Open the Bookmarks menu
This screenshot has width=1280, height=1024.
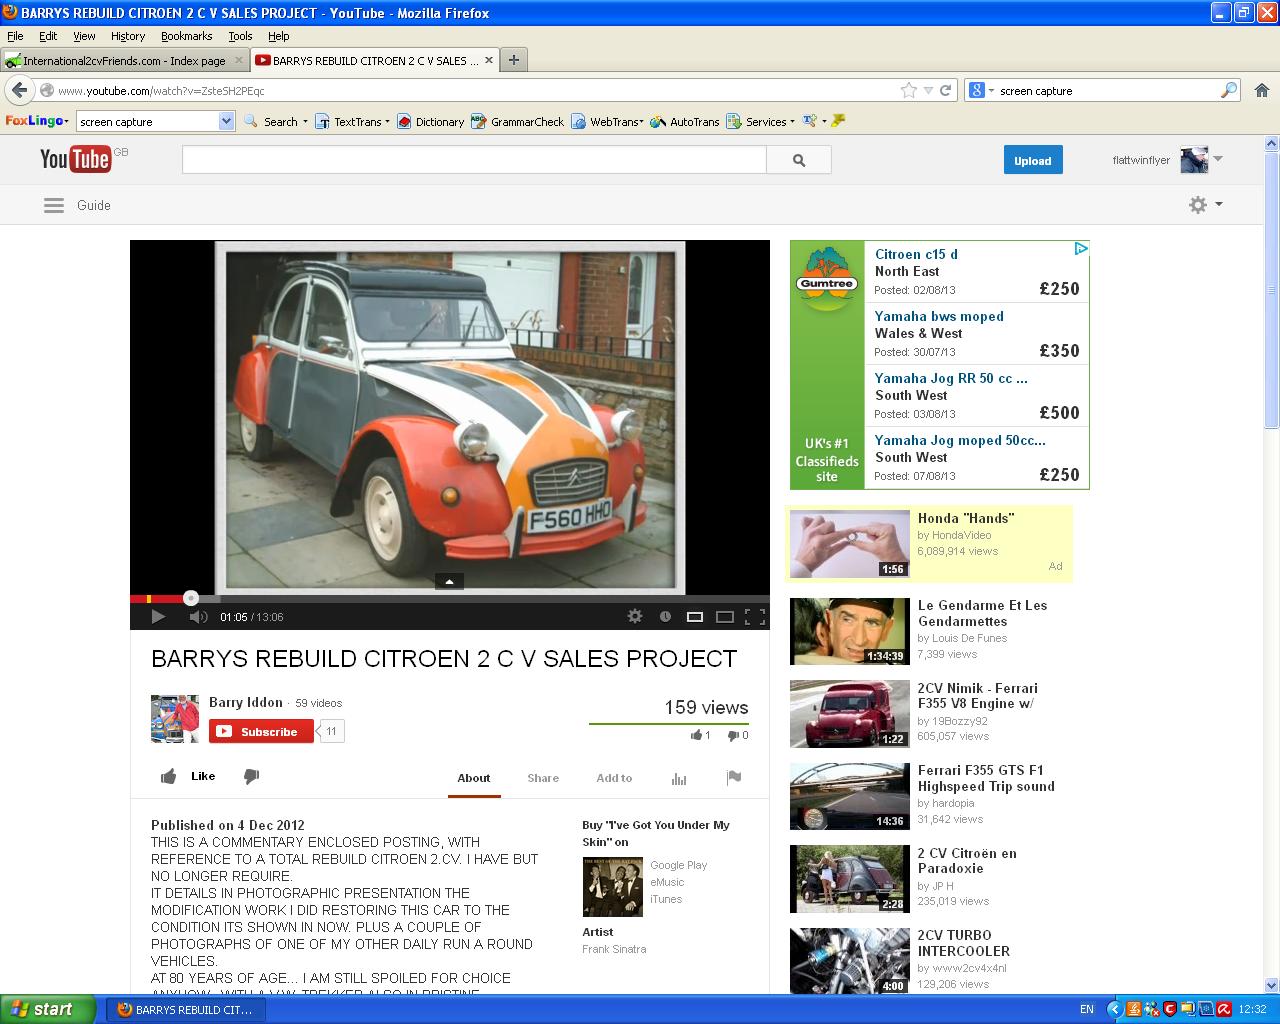pyautogui.click(x=186, y=36)
